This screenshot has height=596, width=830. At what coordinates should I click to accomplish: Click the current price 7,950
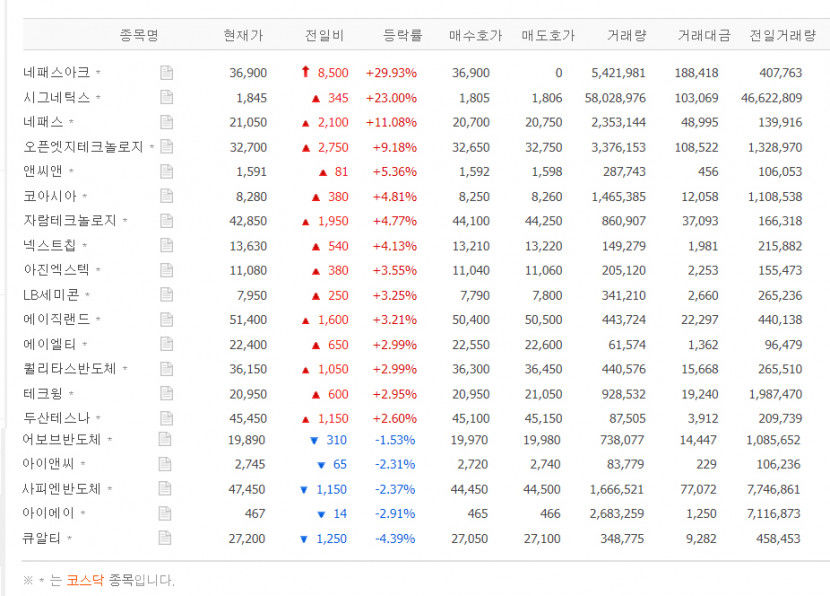point(251,295)
